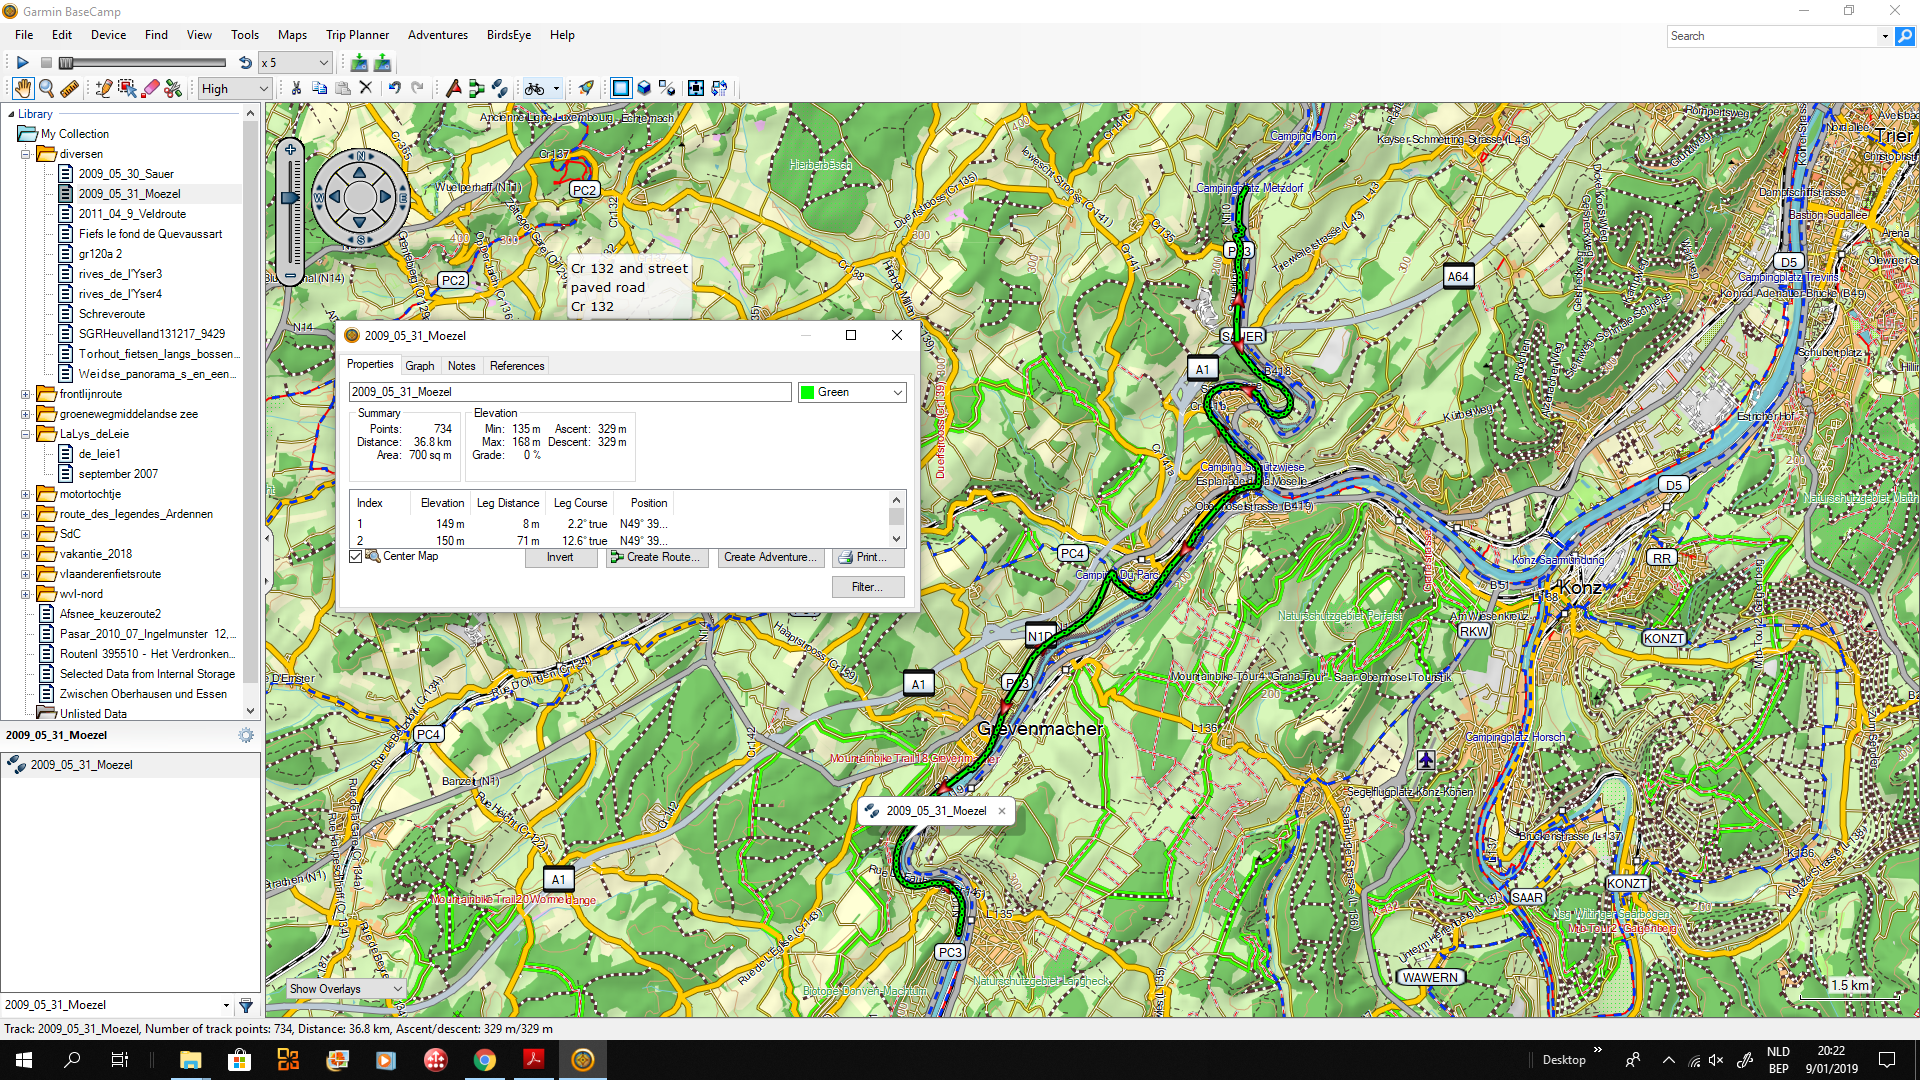Expand the vakantie_2018 folder

click(26, 554)
